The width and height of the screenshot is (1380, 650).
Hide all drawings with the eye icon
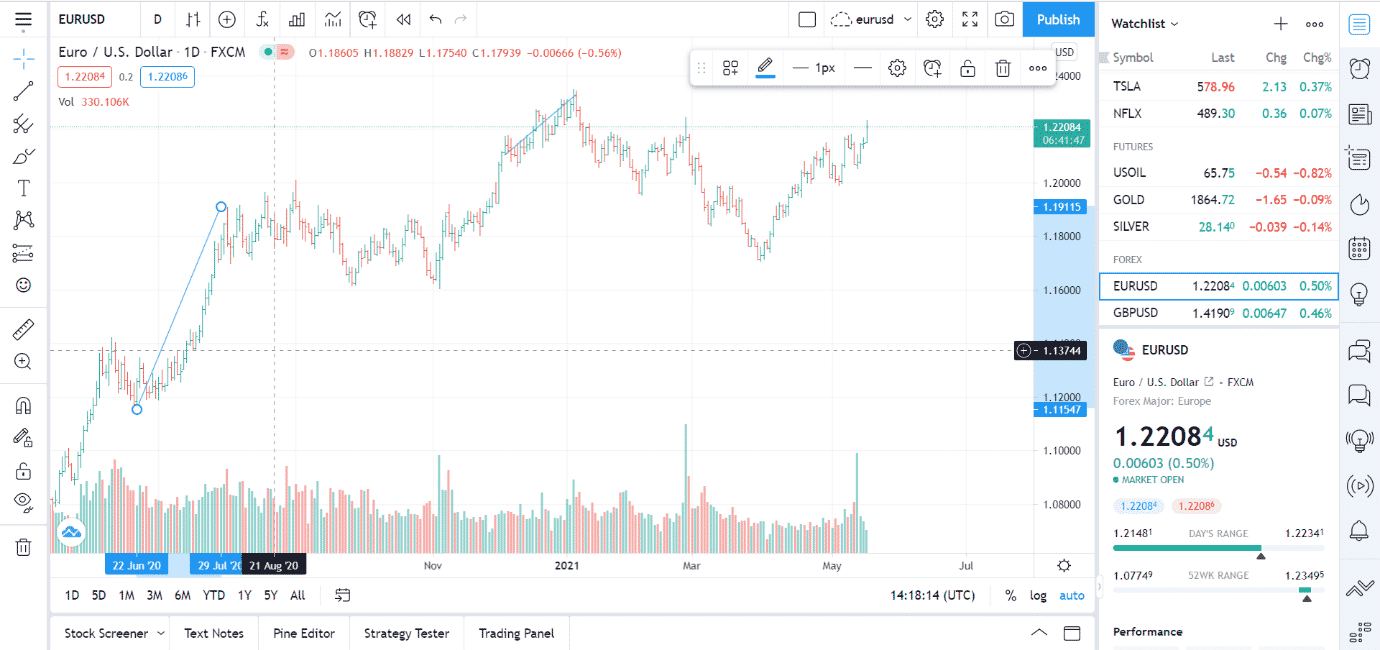[24, 502]
